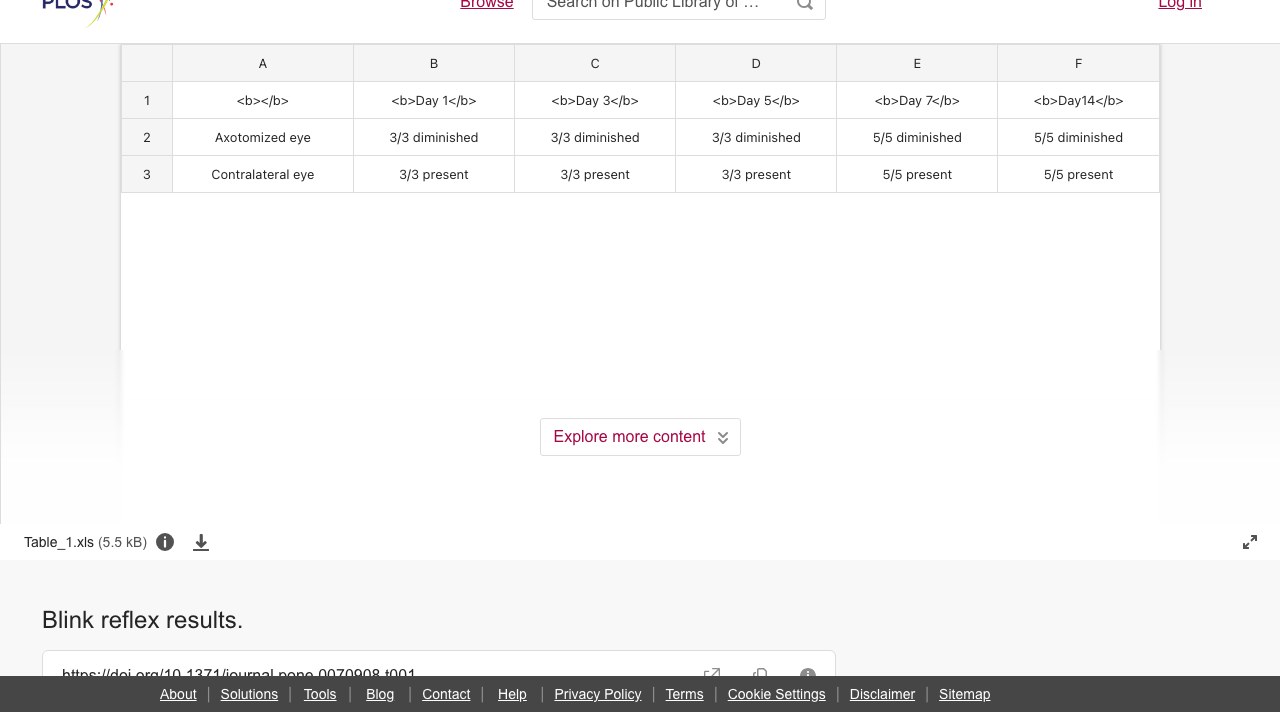This screenshot has width=1280, height=720.
Task: Select column A header
Action: pyautogui.click(x=263, y=63)
